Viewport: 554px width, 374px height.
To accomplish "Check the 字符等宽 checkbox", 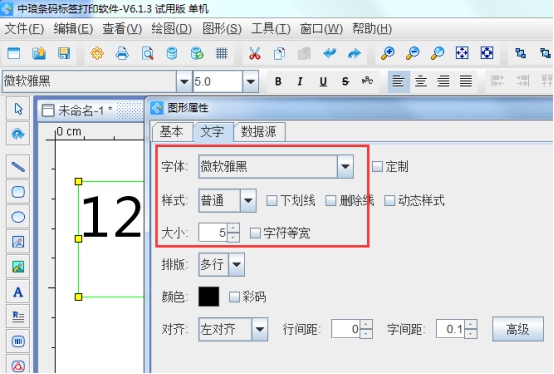I will point(255,233).
